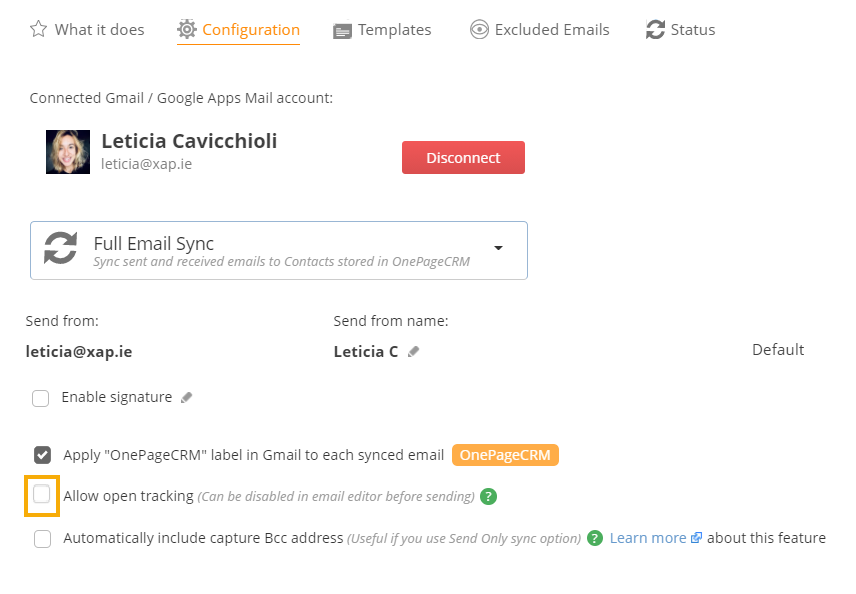
Task: Click the Templates tab icon
Action: (x=342, y=31)
